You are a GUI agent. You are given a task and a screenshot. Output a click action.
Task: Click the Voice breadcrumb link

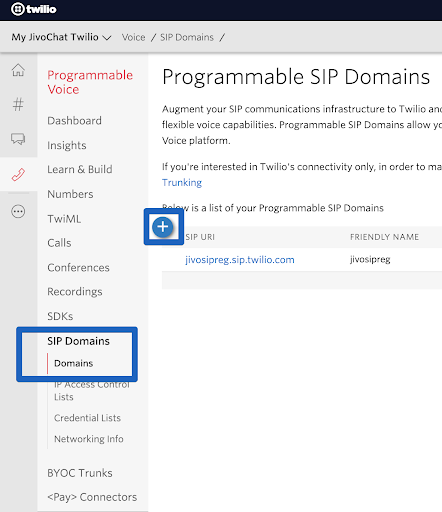[133, 37]
